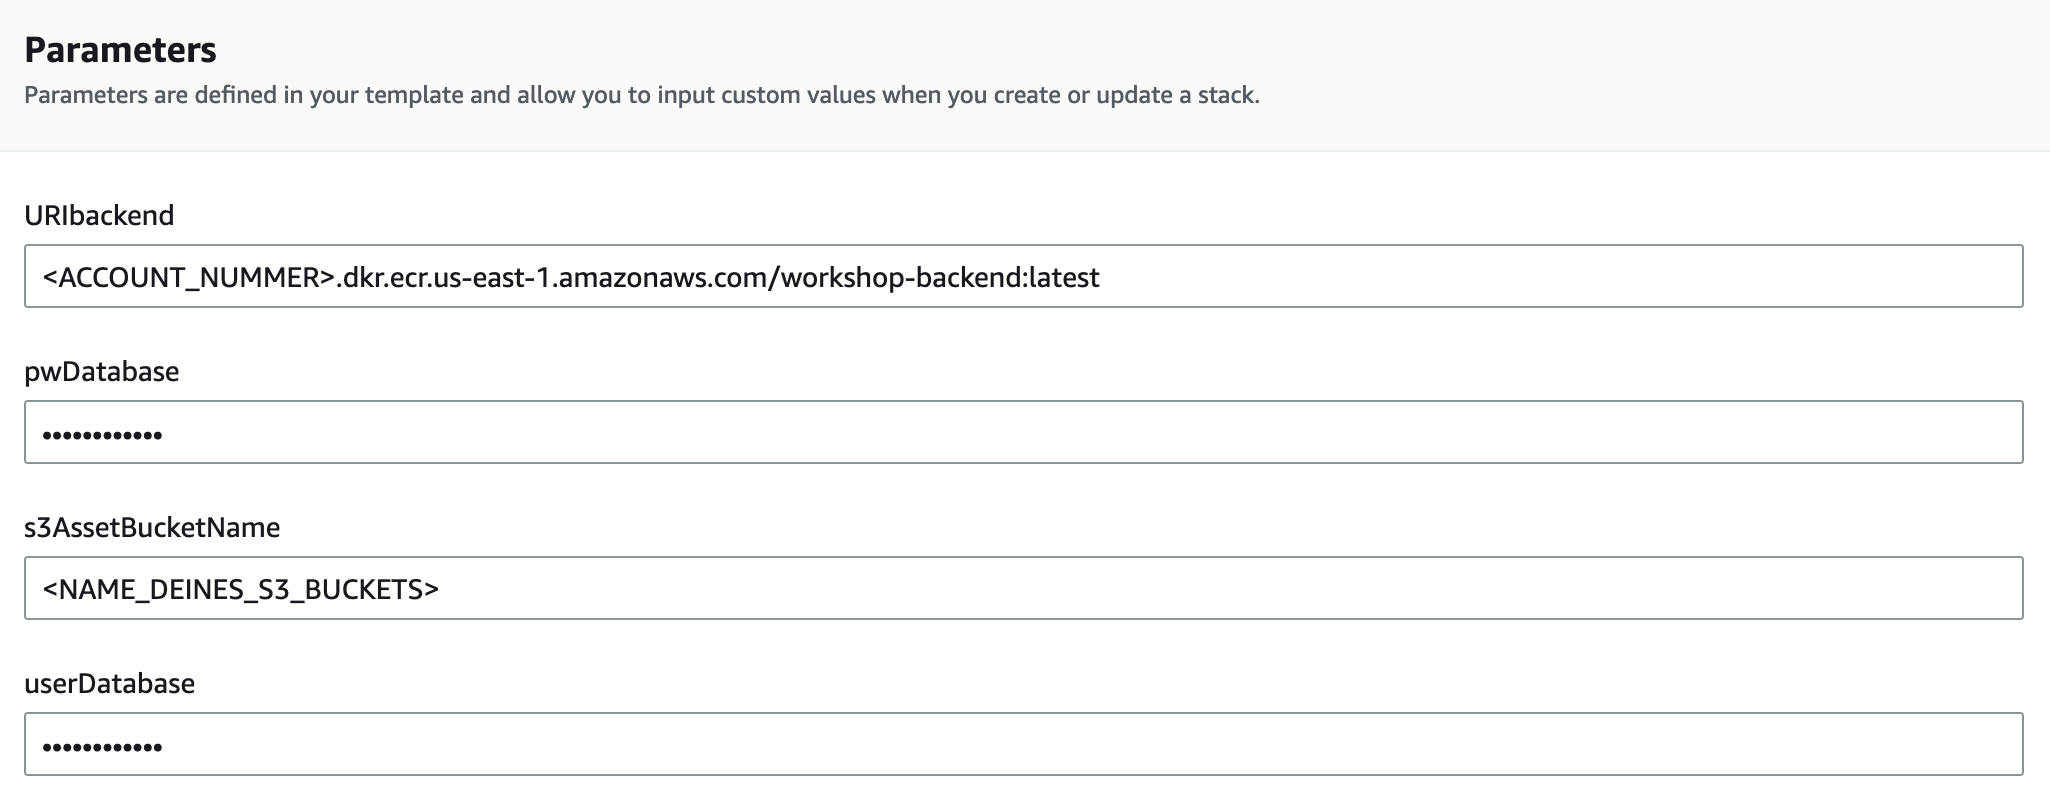Select the s3AssetBucketName text box
2050x806 pixels.
coord(1023,588)
